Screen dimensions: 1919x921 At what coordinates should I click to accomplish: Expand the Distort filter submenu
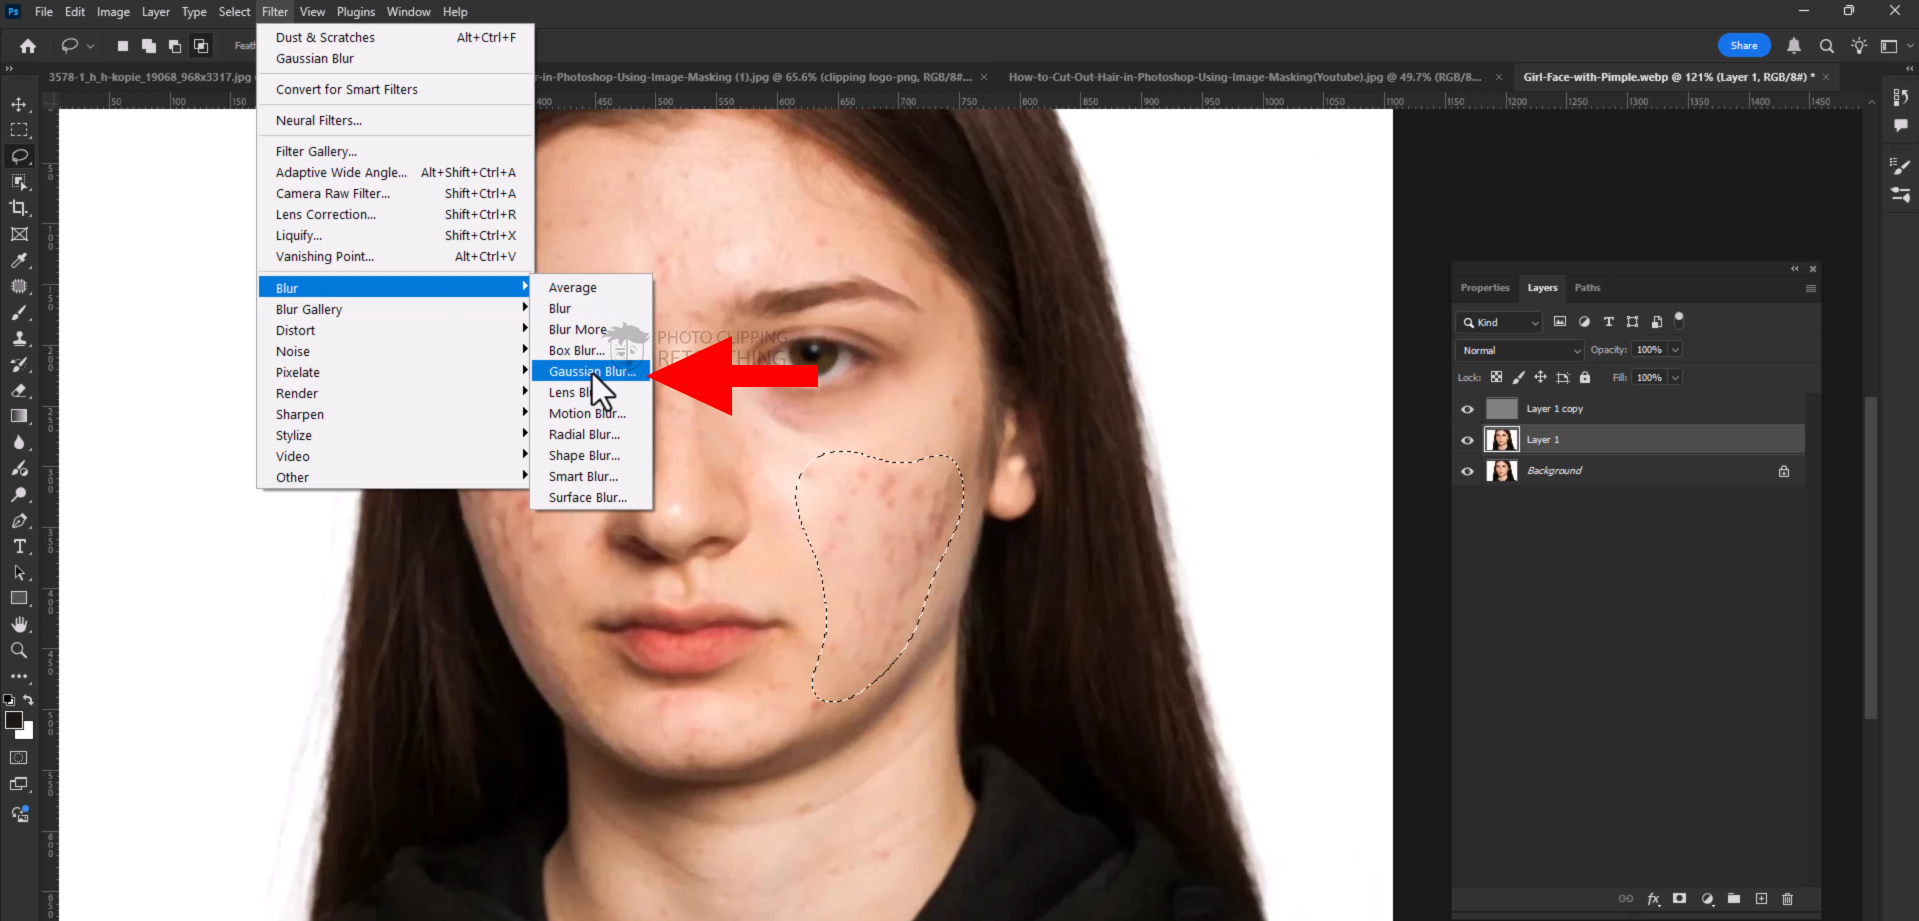click(395, 330)
